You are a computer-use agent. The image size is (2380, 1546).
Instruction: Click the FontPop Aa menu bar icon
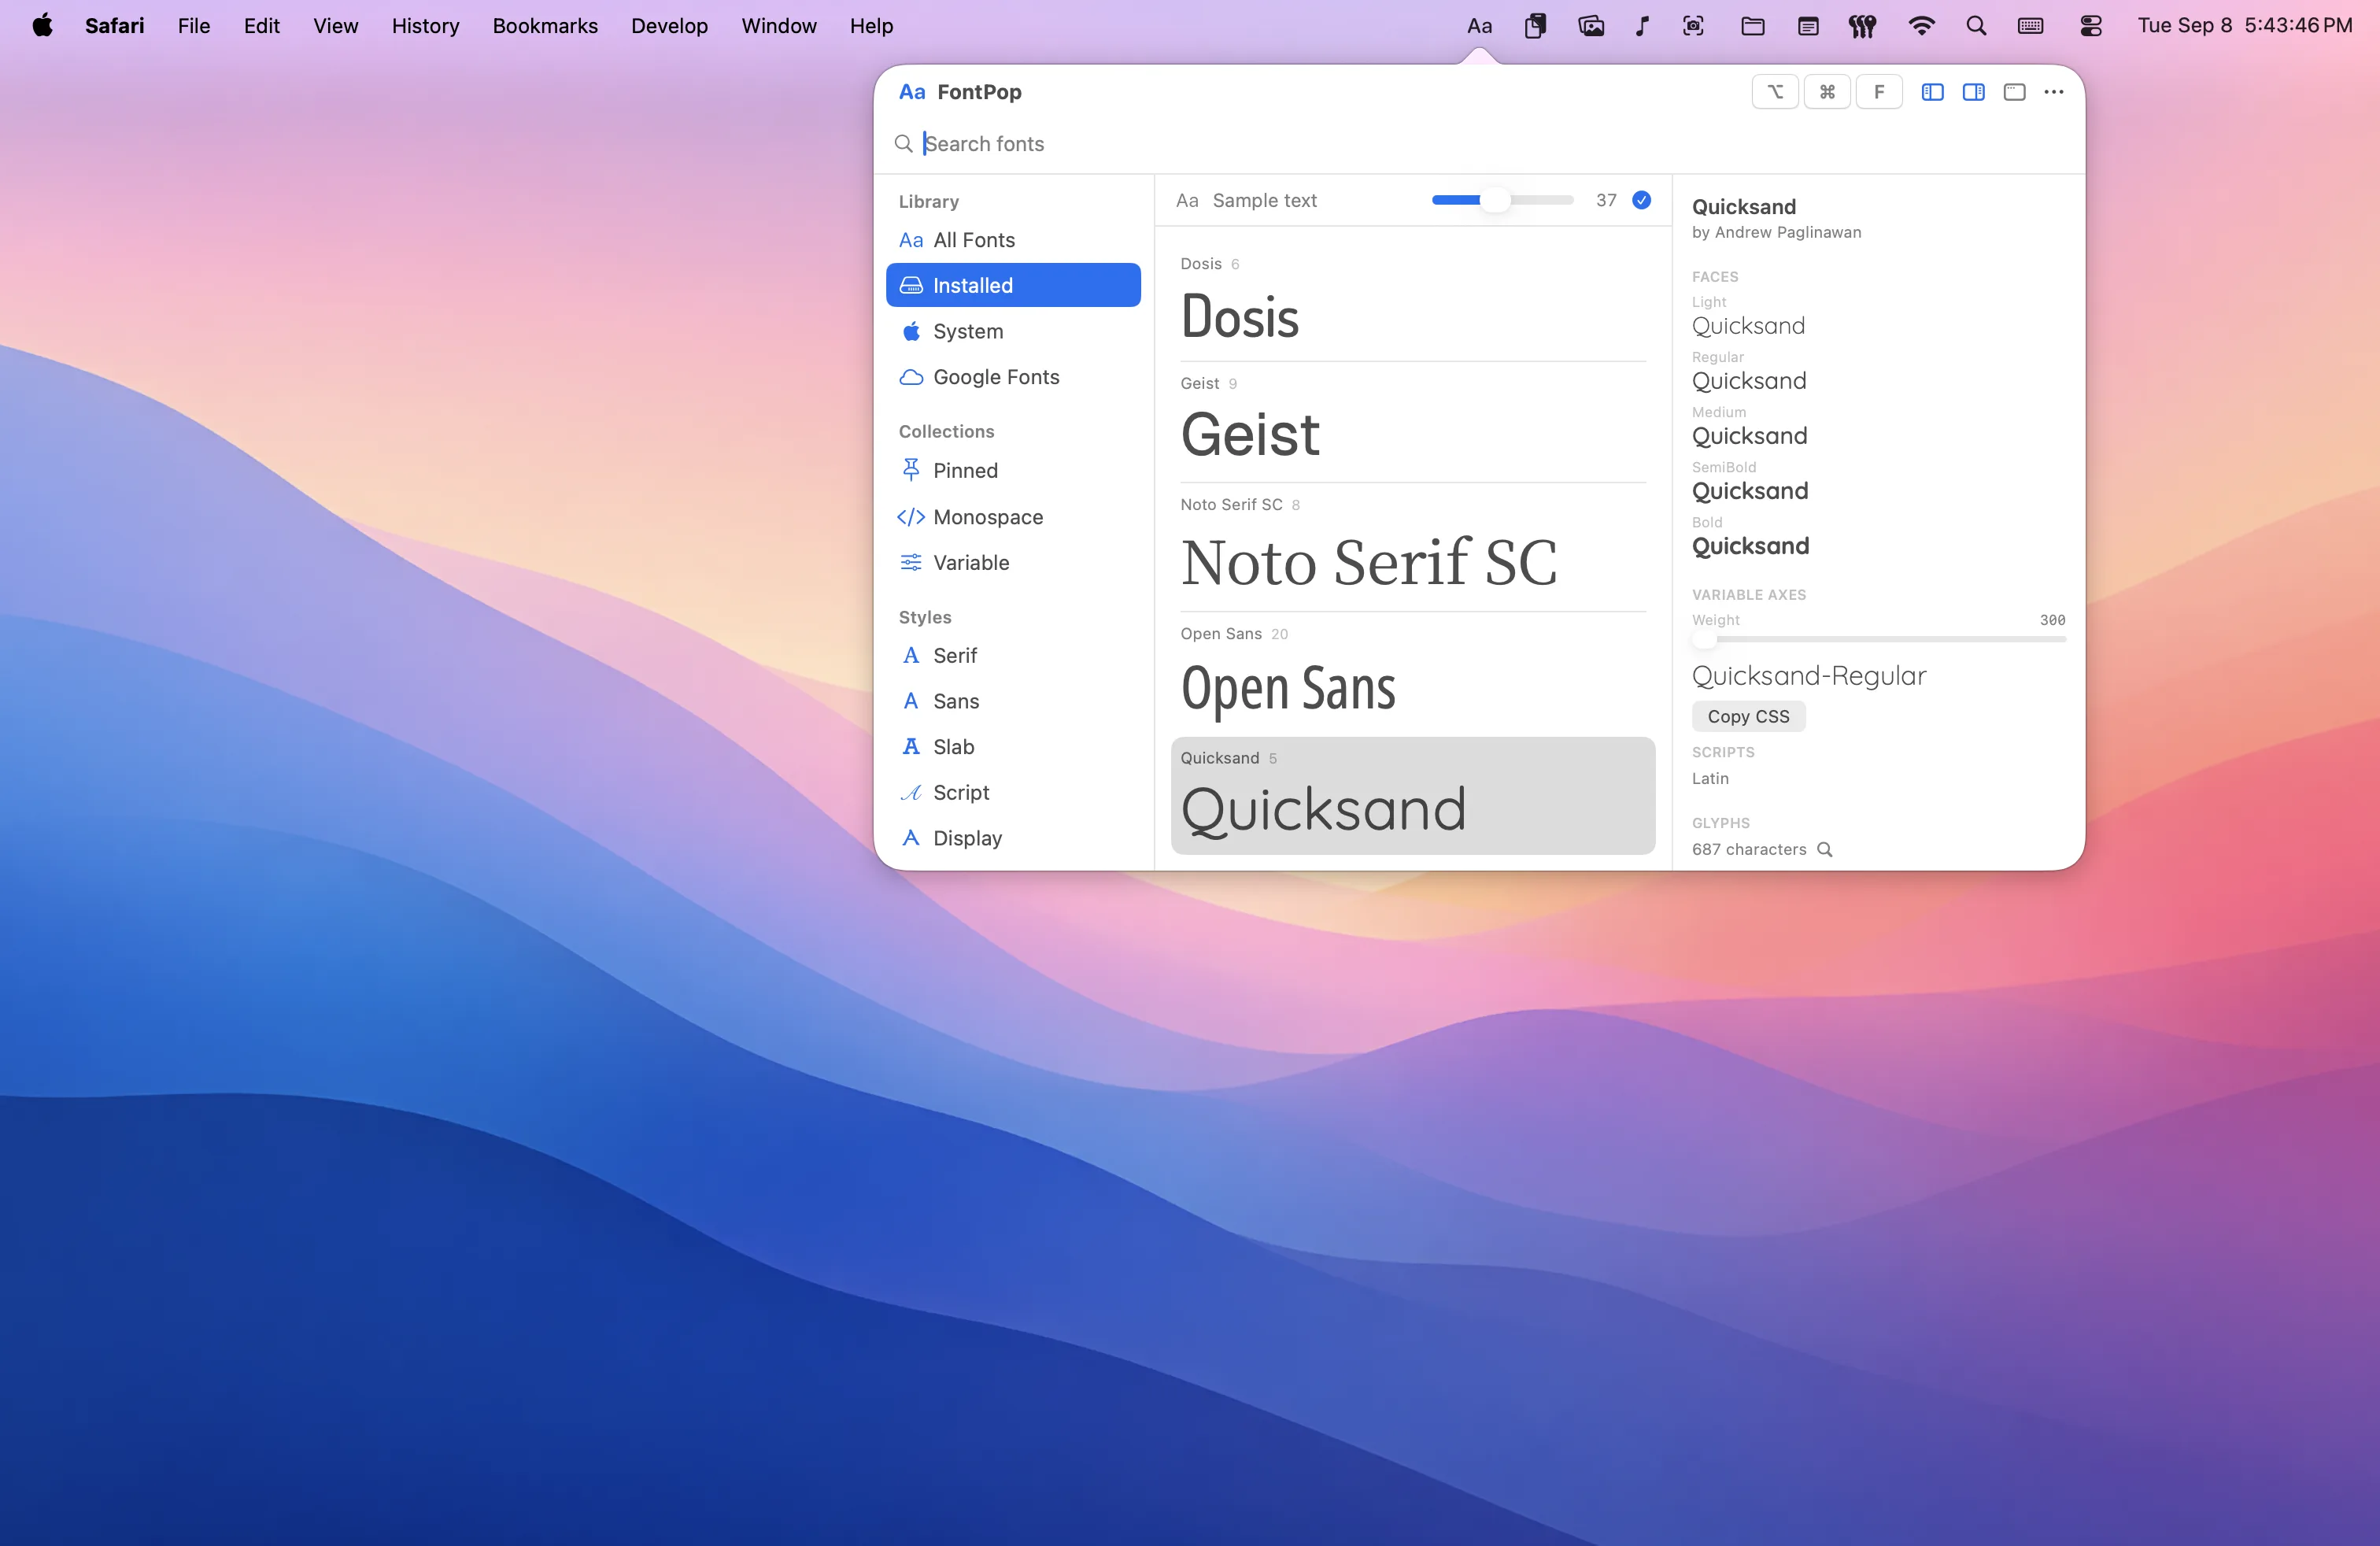[x=1479, y=26]
